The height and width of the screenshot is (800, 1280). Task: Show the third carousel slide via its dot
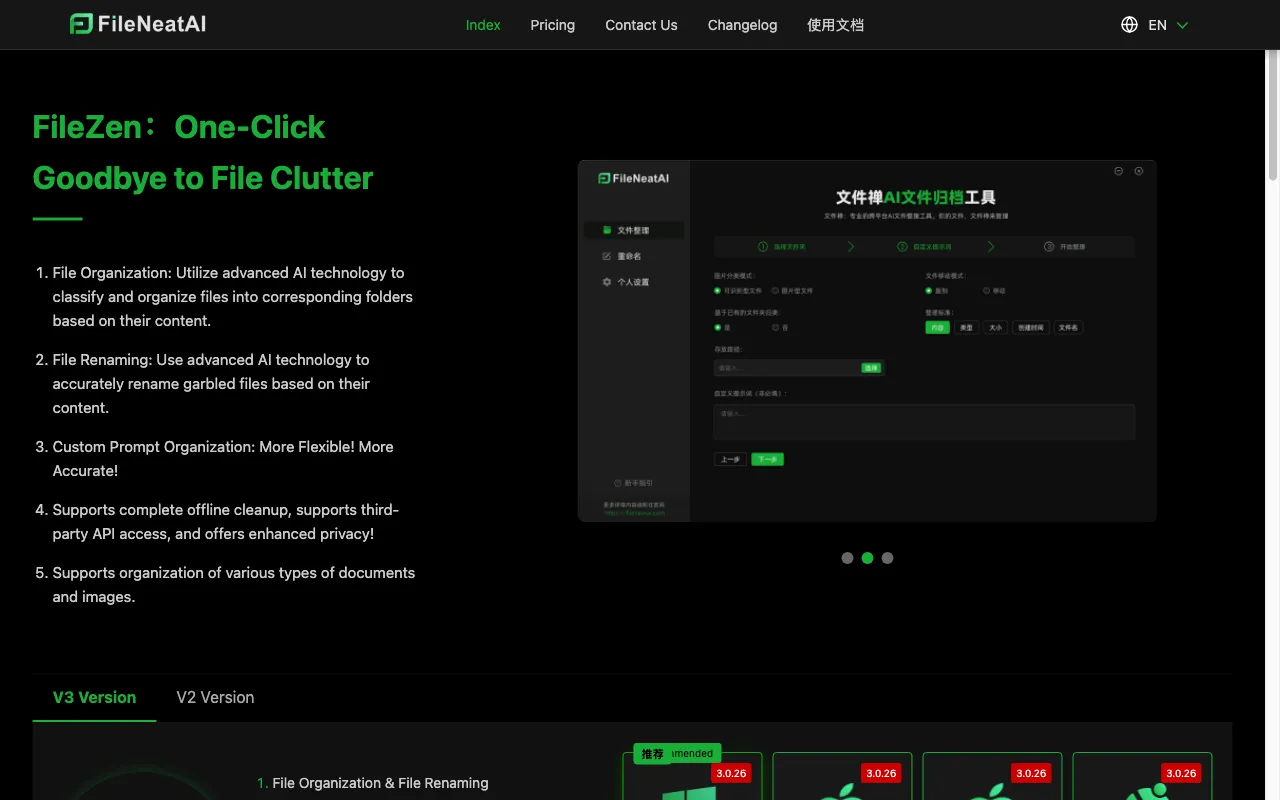(x=887, y=558)
